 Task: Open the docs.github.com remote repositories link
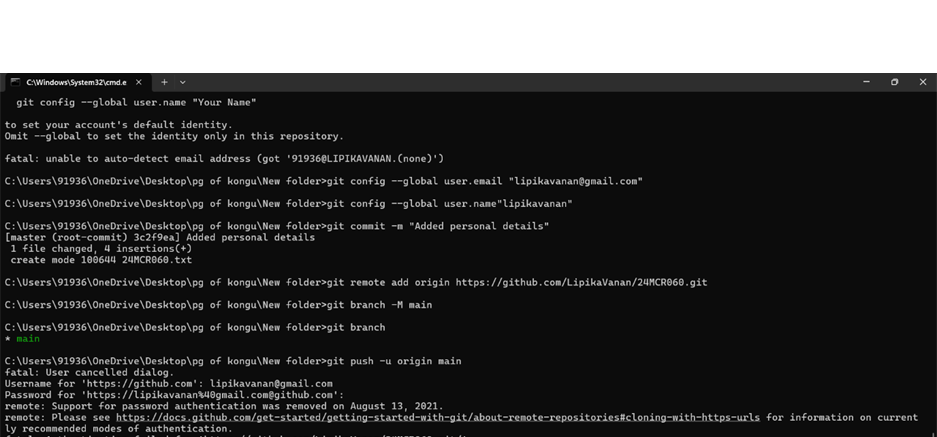(x=438, y=417)
